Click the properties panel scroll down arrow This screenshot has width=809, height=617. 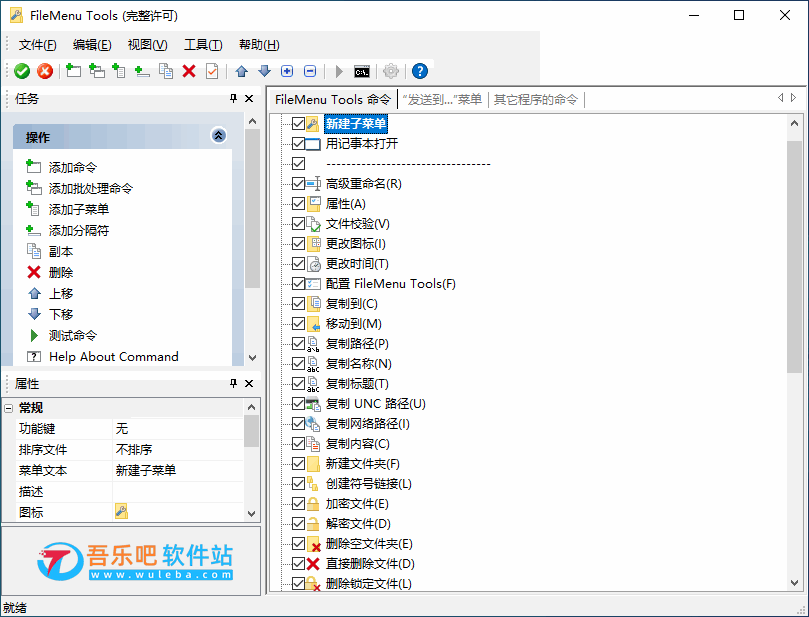(252, 513)
